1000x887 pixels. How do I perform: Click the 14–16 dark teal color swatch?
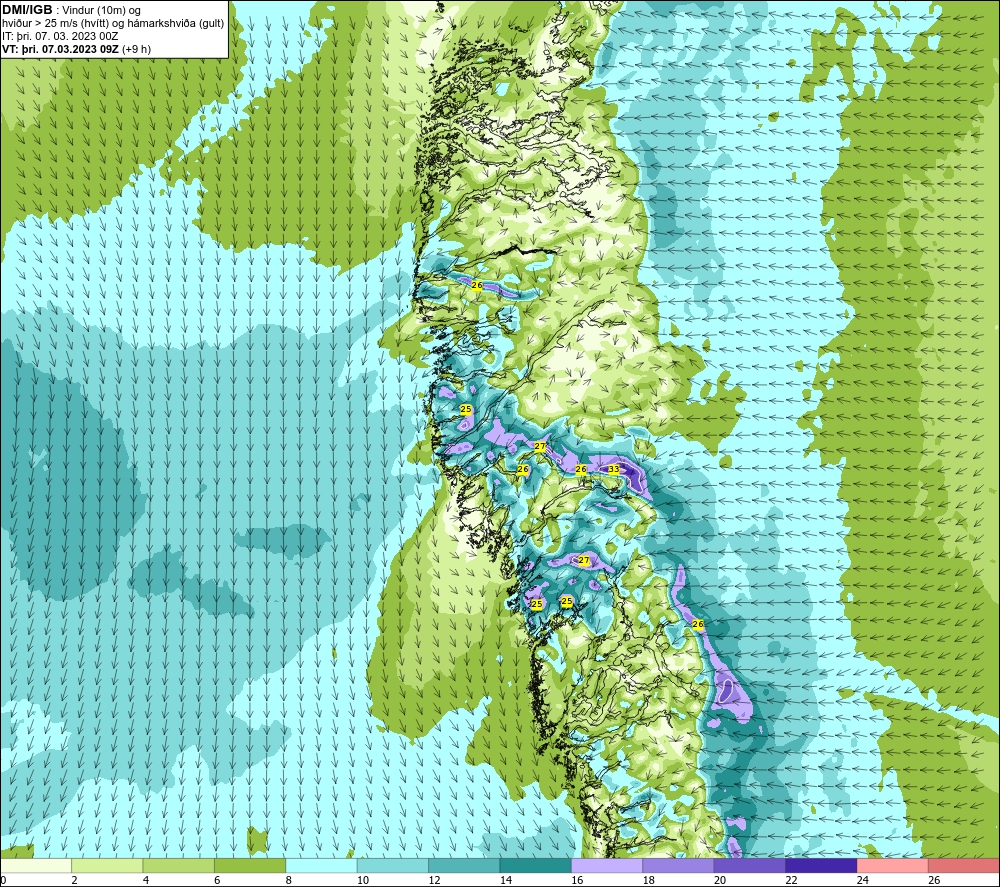tap(536, 866)
